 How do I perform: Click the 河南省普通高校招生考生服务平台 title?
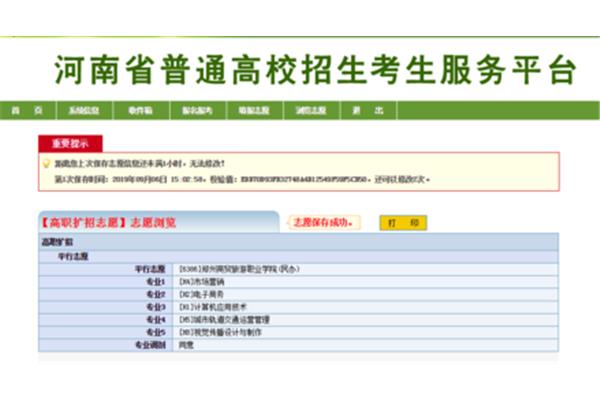(x=315, y=70)
